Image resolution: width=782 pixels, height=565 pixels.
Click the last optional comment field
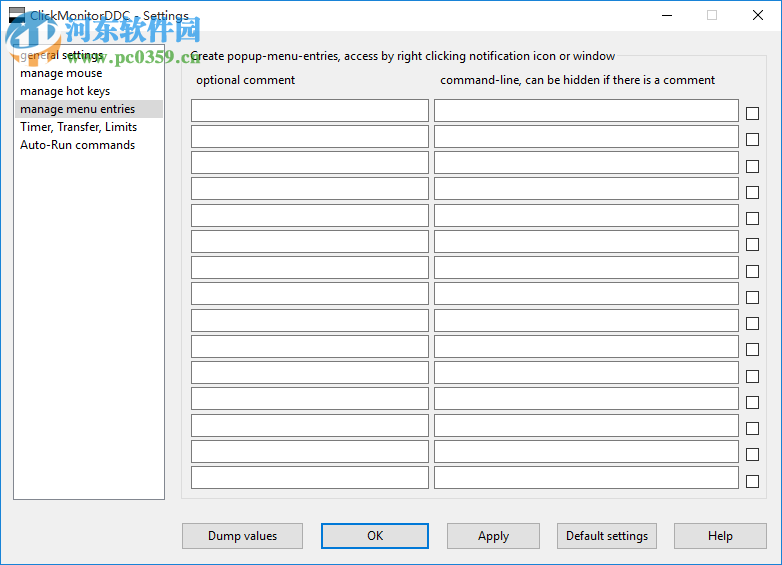click(310, 478)
